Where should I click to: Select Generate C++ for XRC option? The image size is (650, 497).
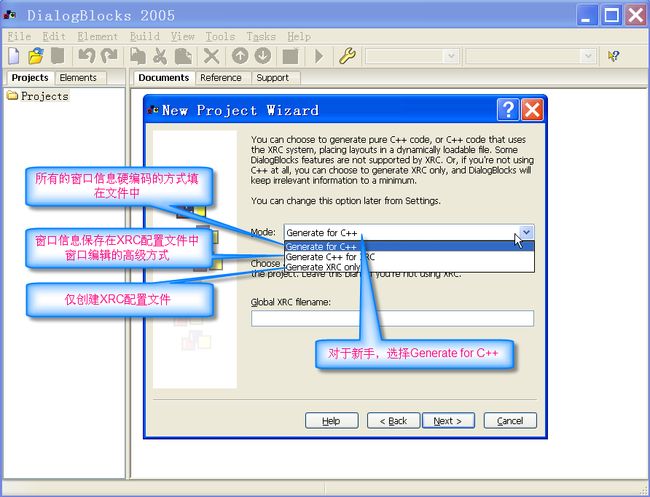click(x=409, y=257)
